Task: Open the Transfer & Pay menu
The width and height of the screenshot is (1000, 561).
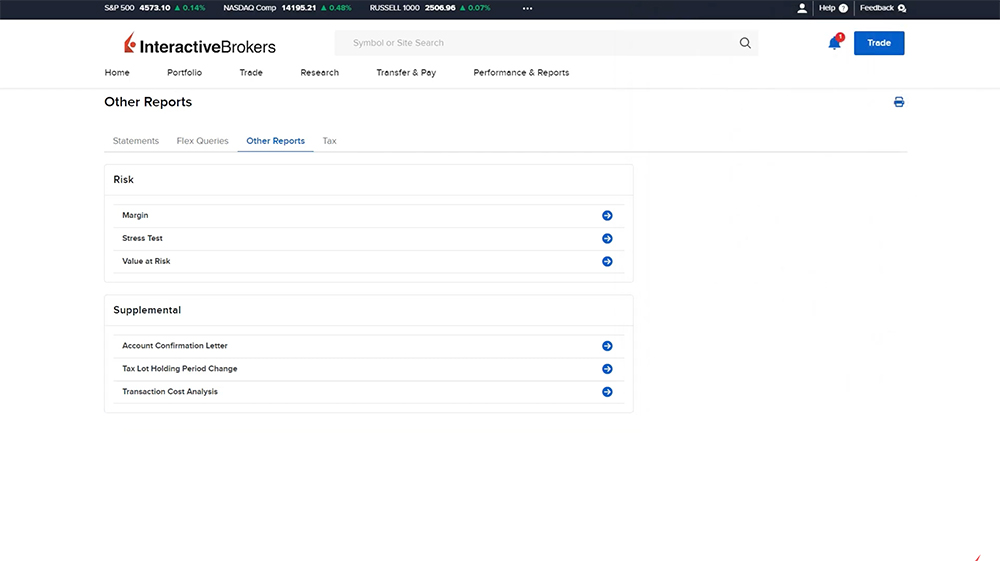Action: tap(406, 73)
